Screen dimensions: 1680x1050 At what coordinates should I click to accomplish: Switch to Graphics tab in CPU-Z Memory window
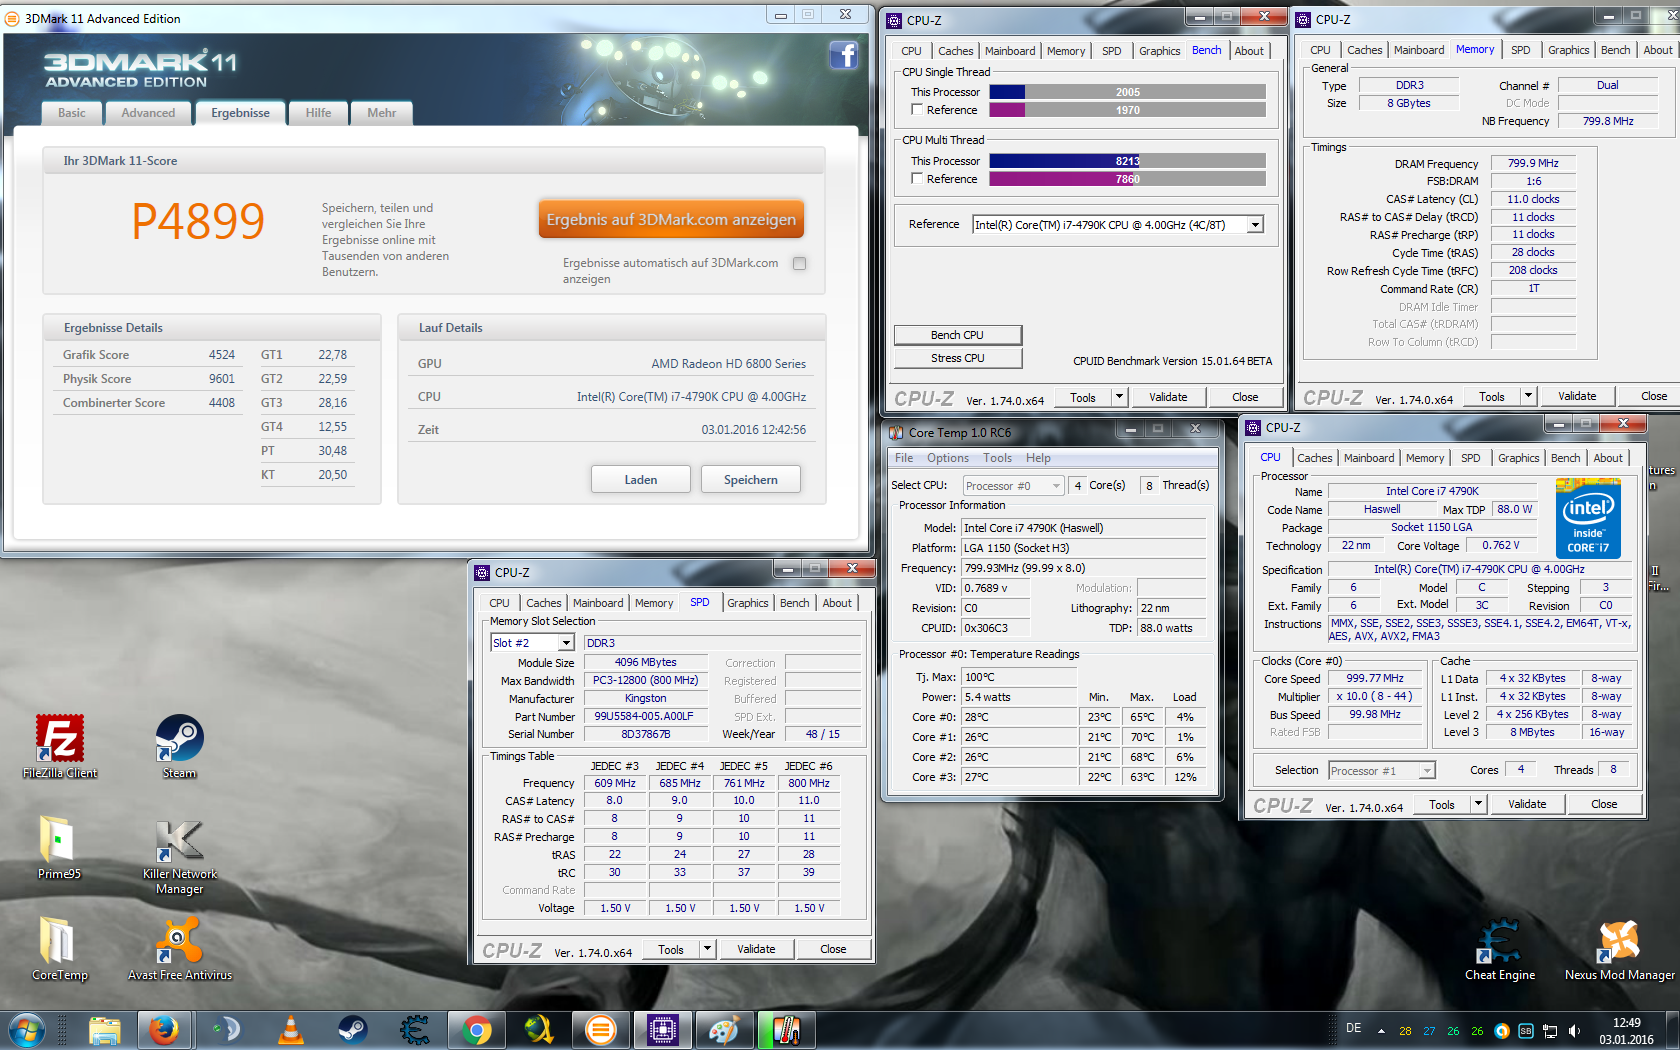1568,50
